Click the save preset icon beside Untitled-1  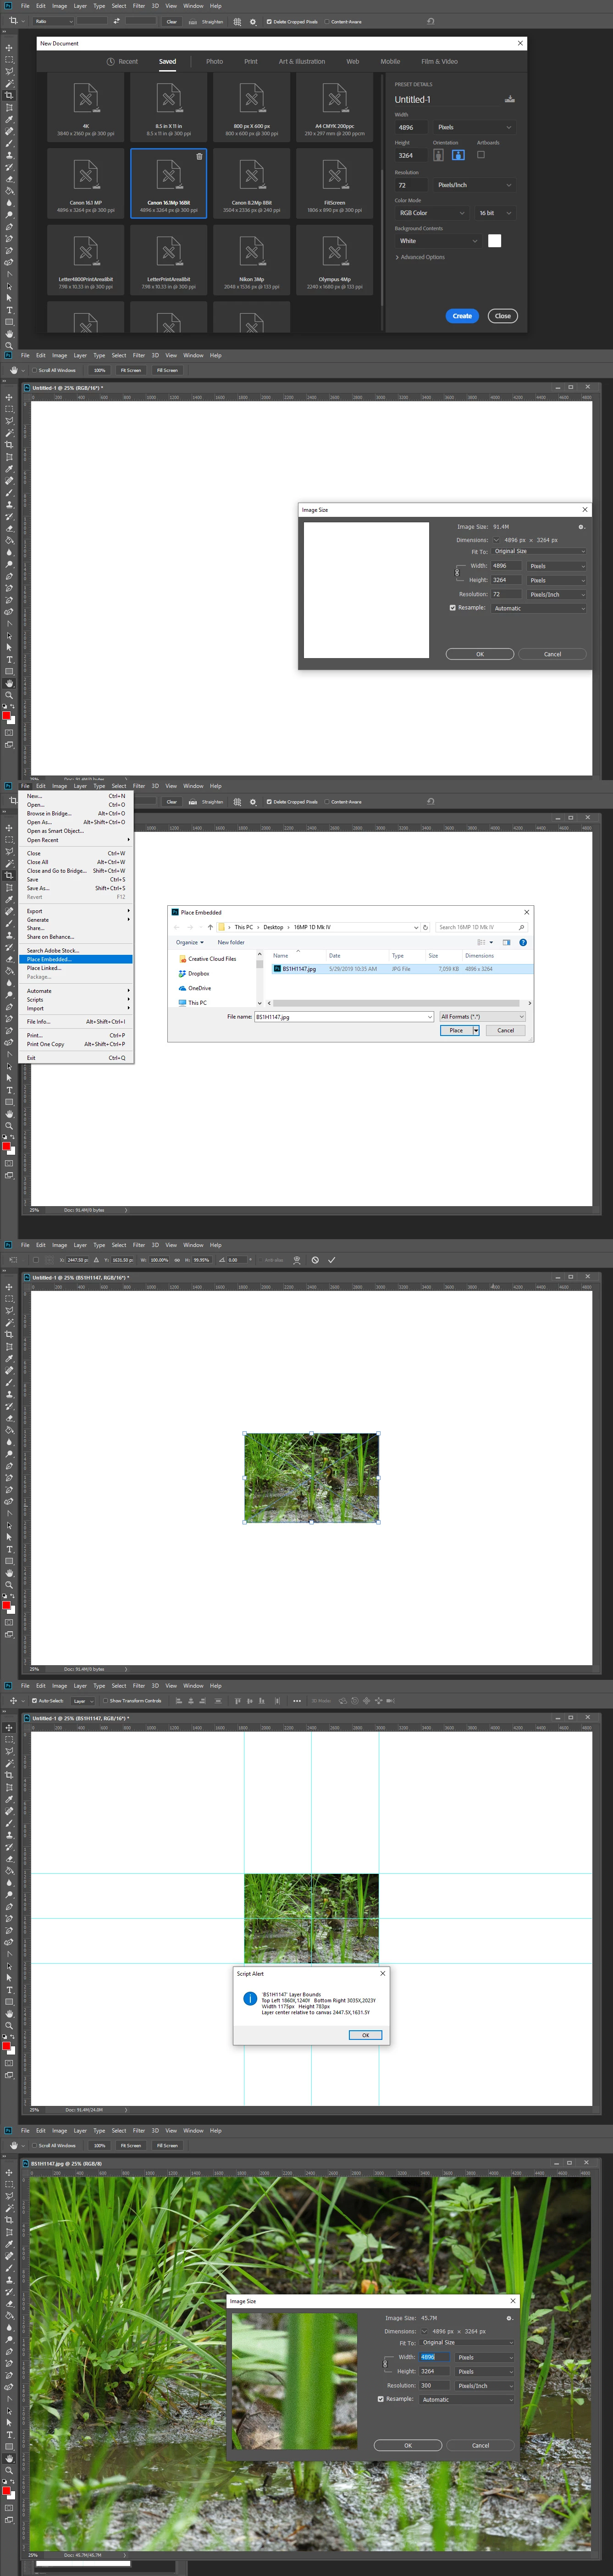coord(509,99)
